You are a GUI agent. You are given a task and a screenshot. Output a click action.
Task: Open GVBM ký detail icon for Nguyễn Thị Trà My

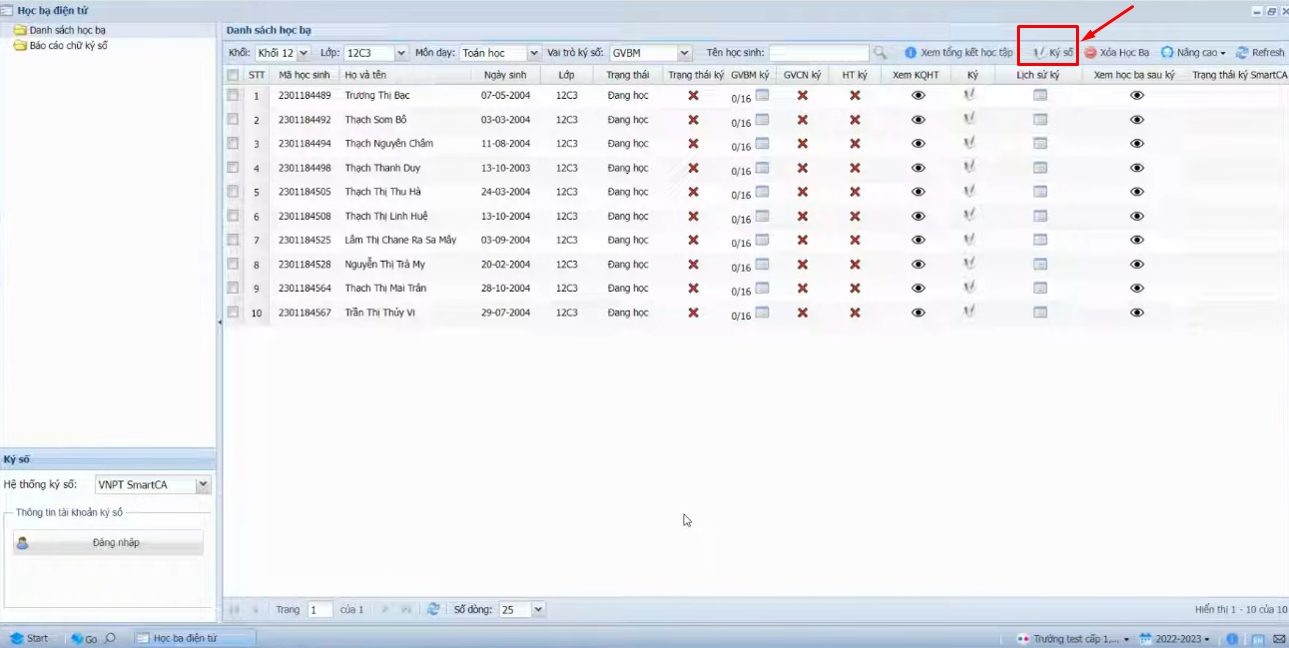[x=762, y=264]
